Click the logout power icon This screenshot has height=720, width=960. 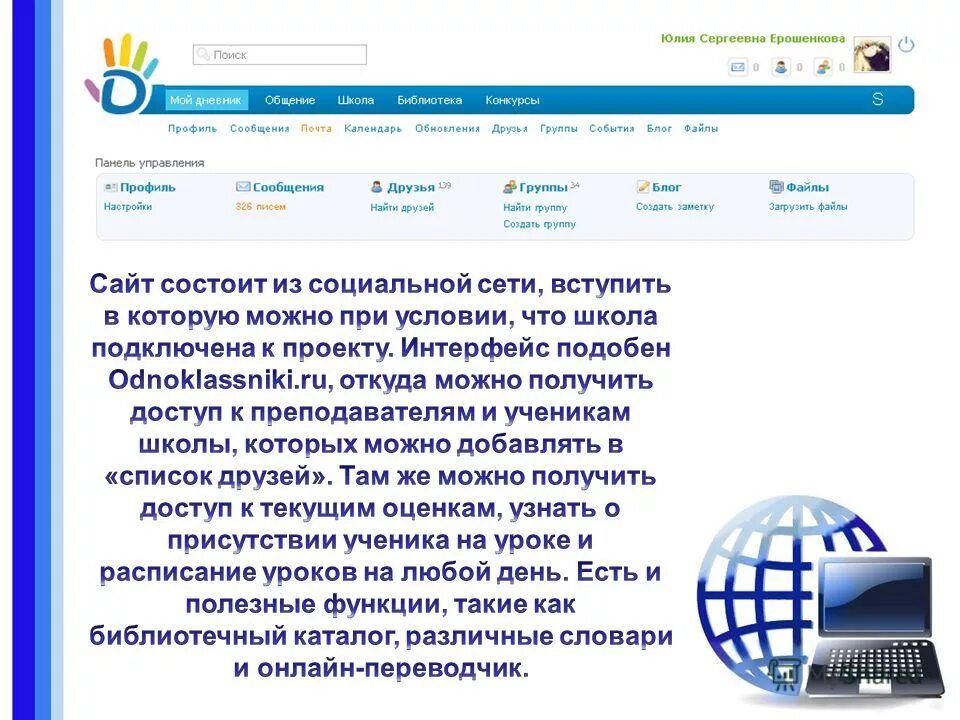[907, 45]
